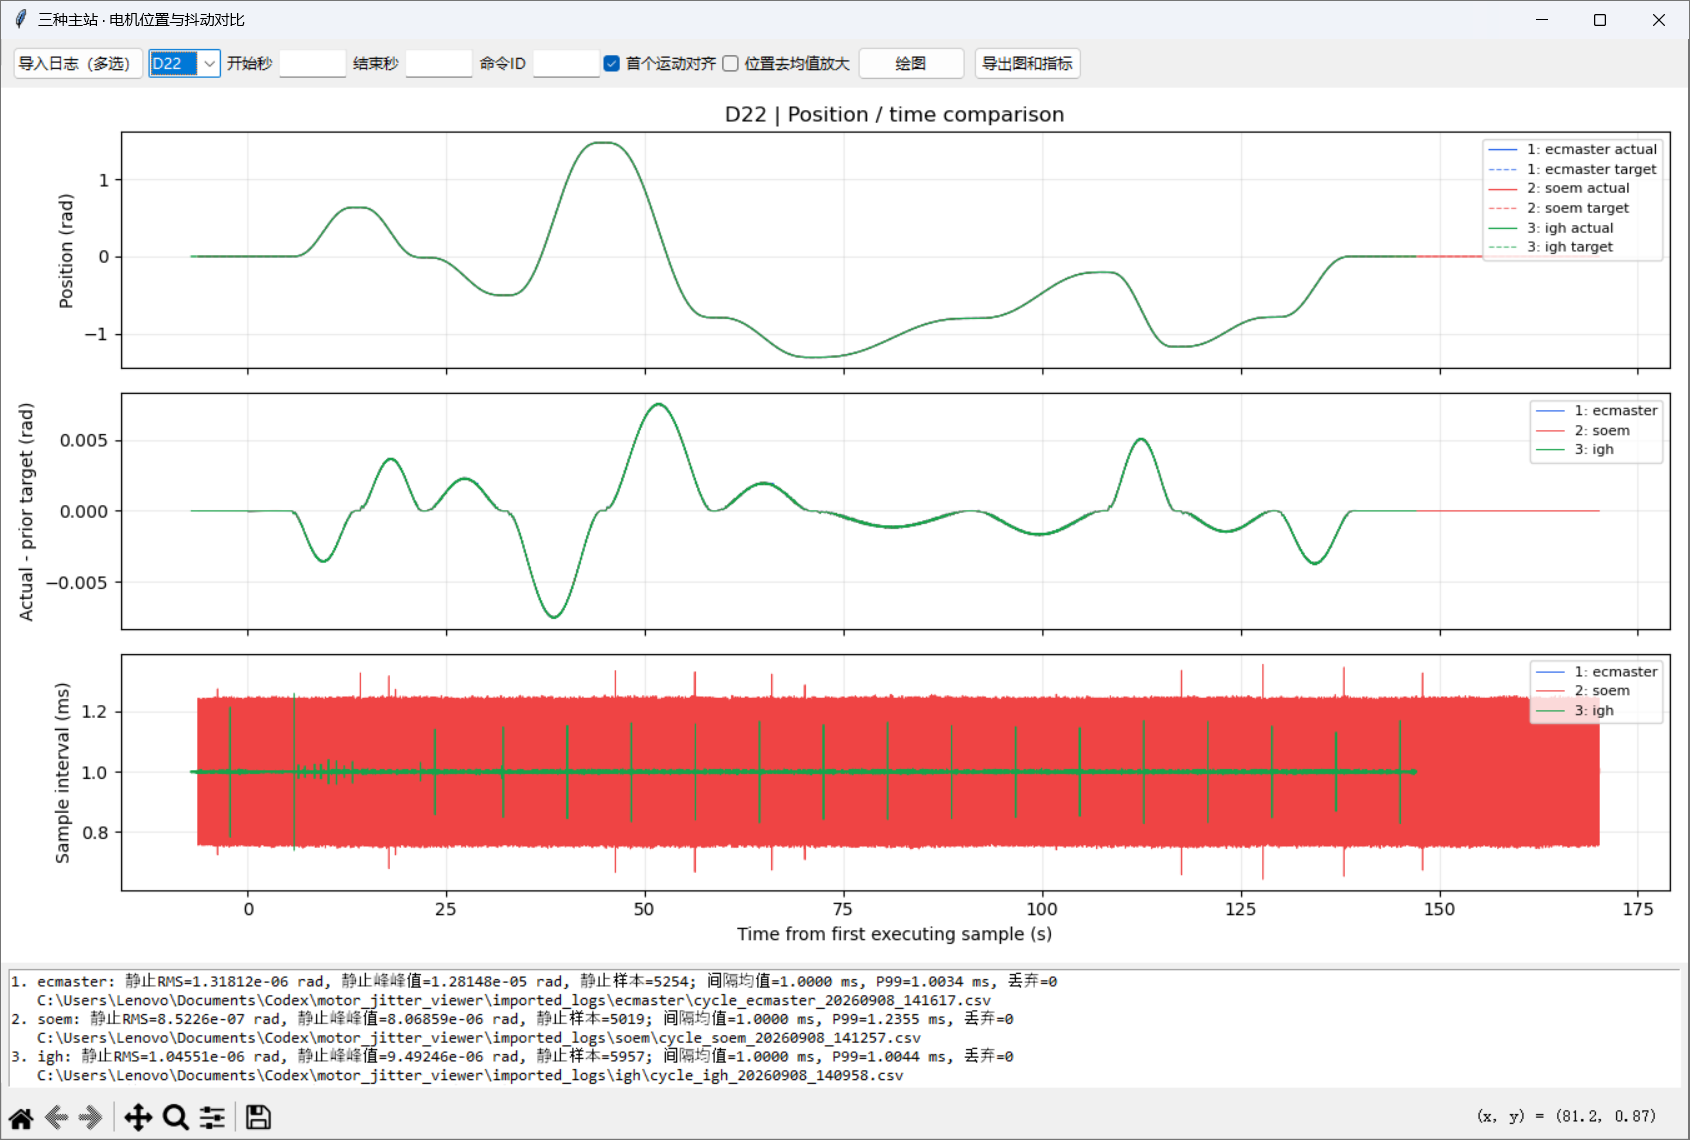Toggle the 首个运动对齐 checkbox

click(612, 63)
